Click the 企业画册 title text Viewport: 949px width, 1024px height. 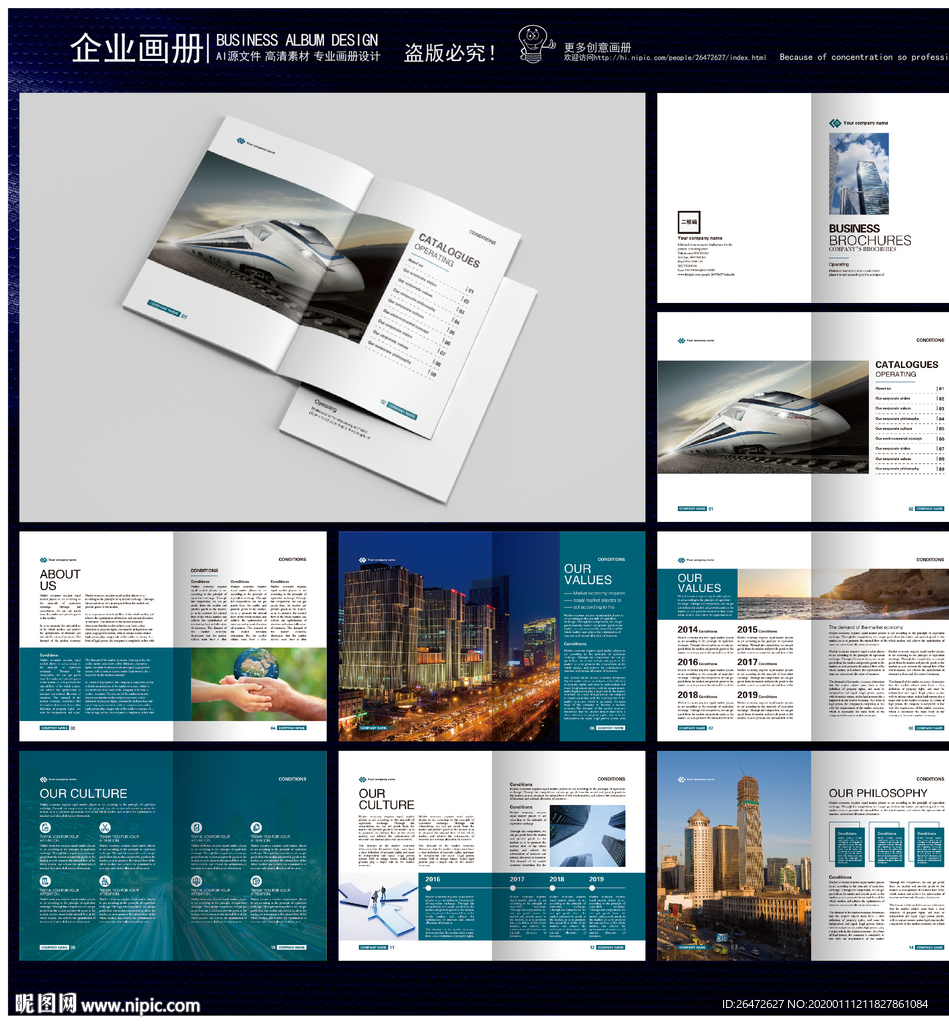pos(137,49)
